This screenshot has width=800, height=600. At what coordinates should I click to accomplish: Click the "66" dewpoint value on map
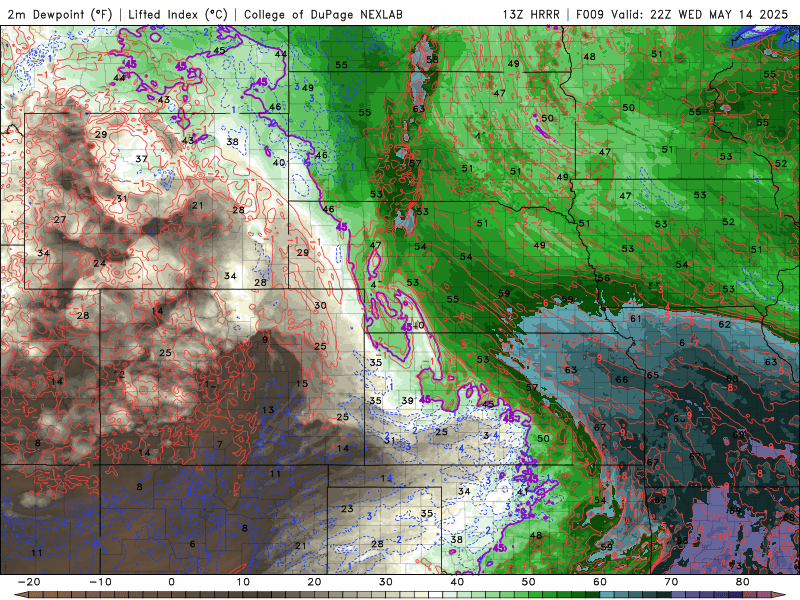[621, 380]
